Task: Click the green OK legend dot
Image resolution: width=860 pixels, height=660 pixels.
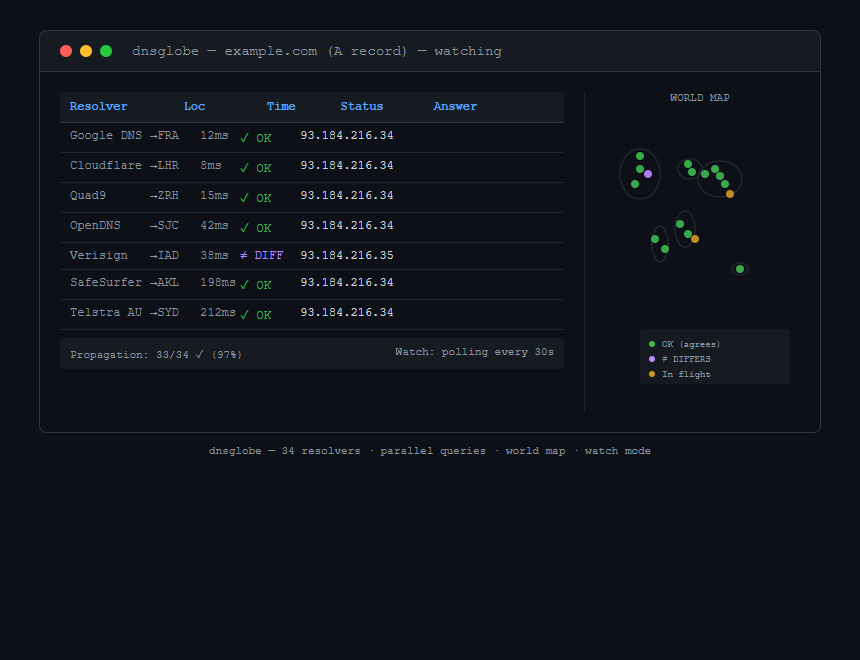Action: [652, 344]
